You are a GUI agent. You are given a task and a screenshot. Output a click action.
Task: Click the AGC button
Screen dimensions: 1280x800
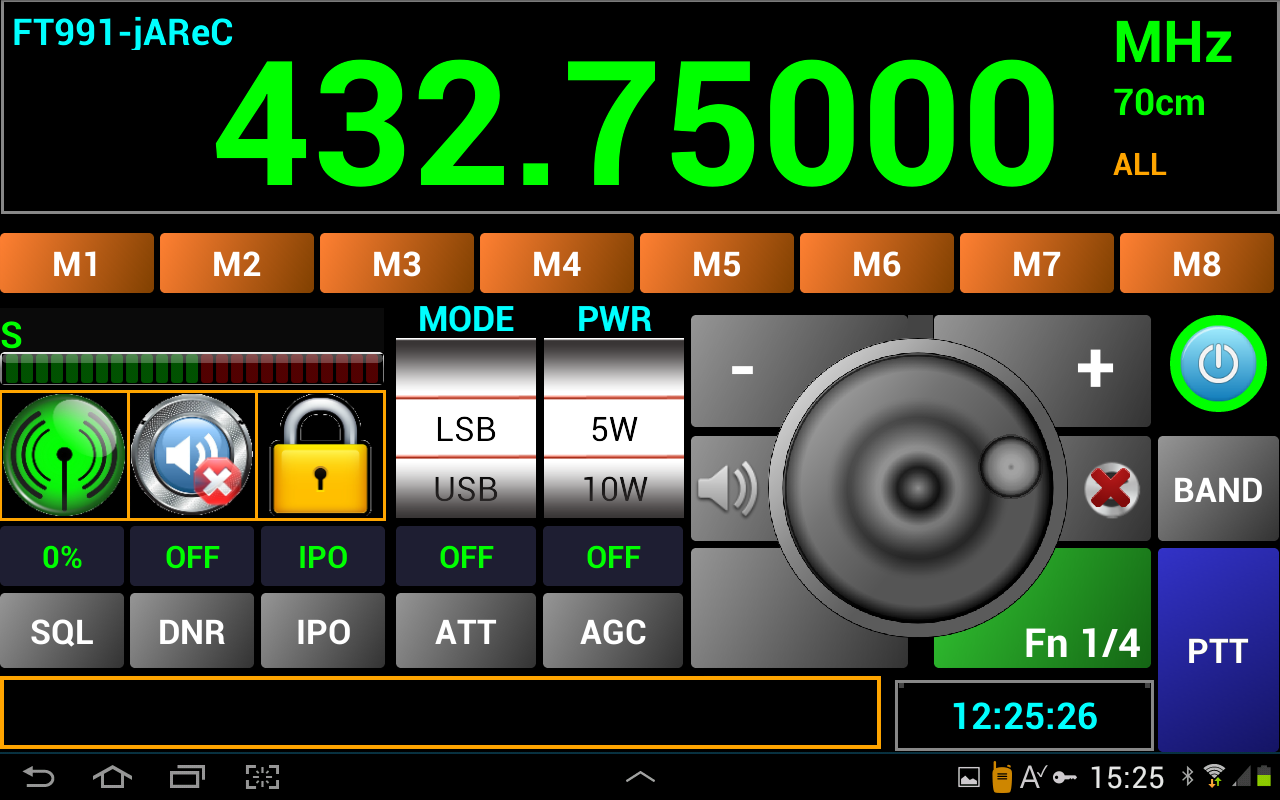(x=613, y=631)
